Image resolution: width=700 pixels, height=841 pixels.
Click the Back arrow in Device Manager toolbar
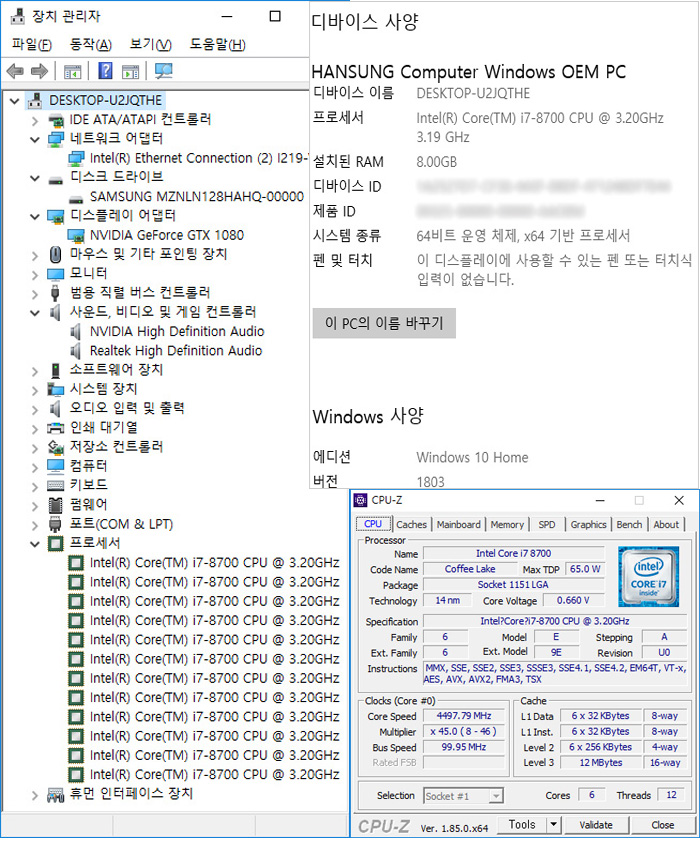pos(15,71)
